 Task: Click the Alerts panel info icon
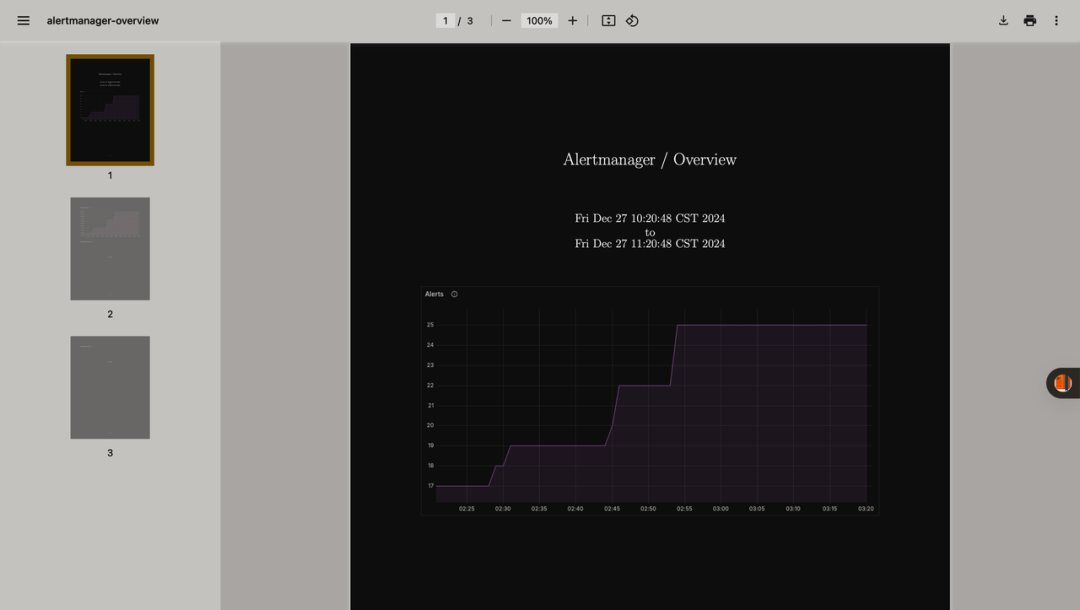pyautogui.click(x=454, y=294)
